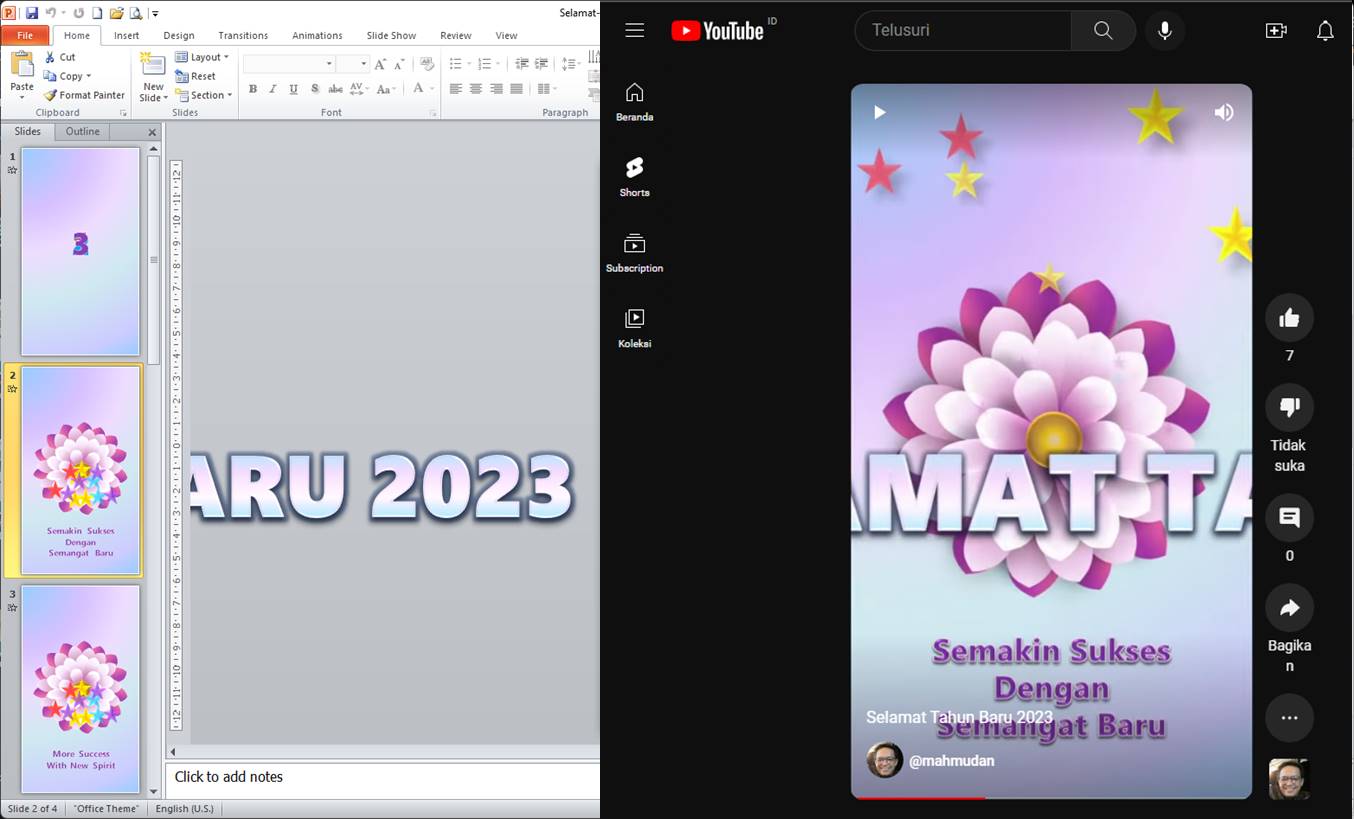Open the Subscription feed icon

(x=634, y=243)
